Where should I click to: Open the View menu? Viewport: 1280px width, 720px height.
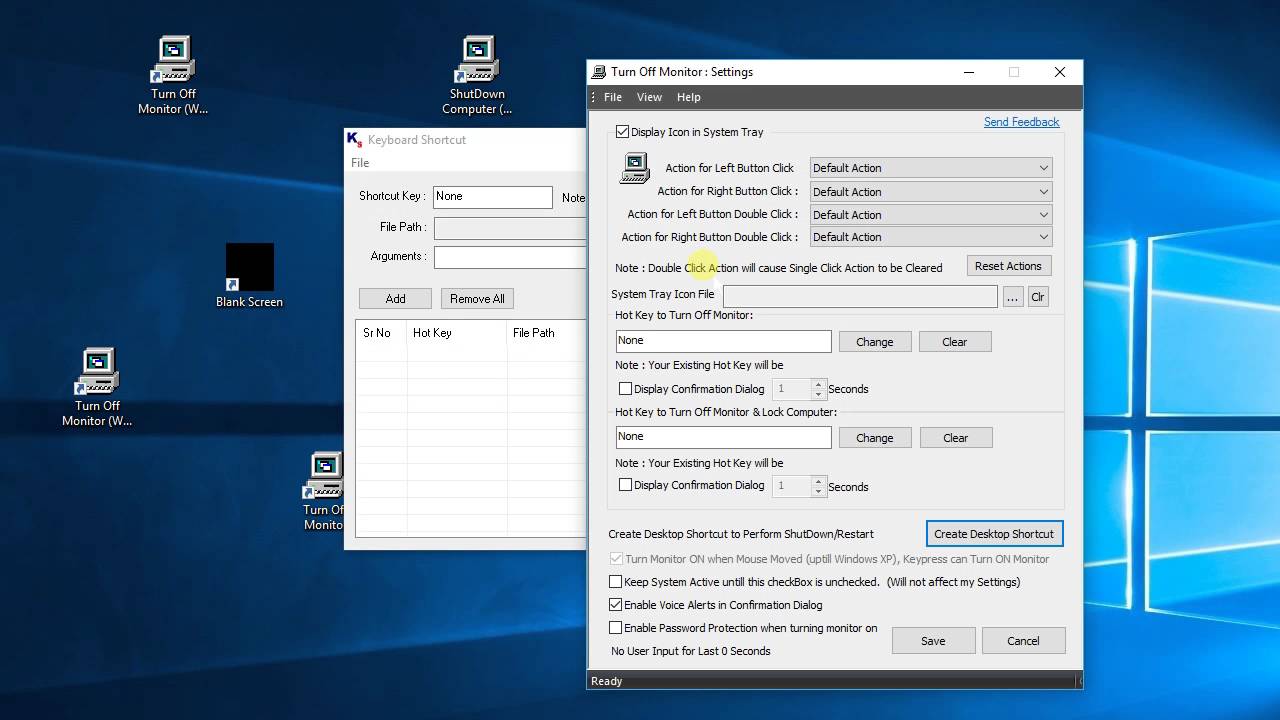(x=649, y=97)
